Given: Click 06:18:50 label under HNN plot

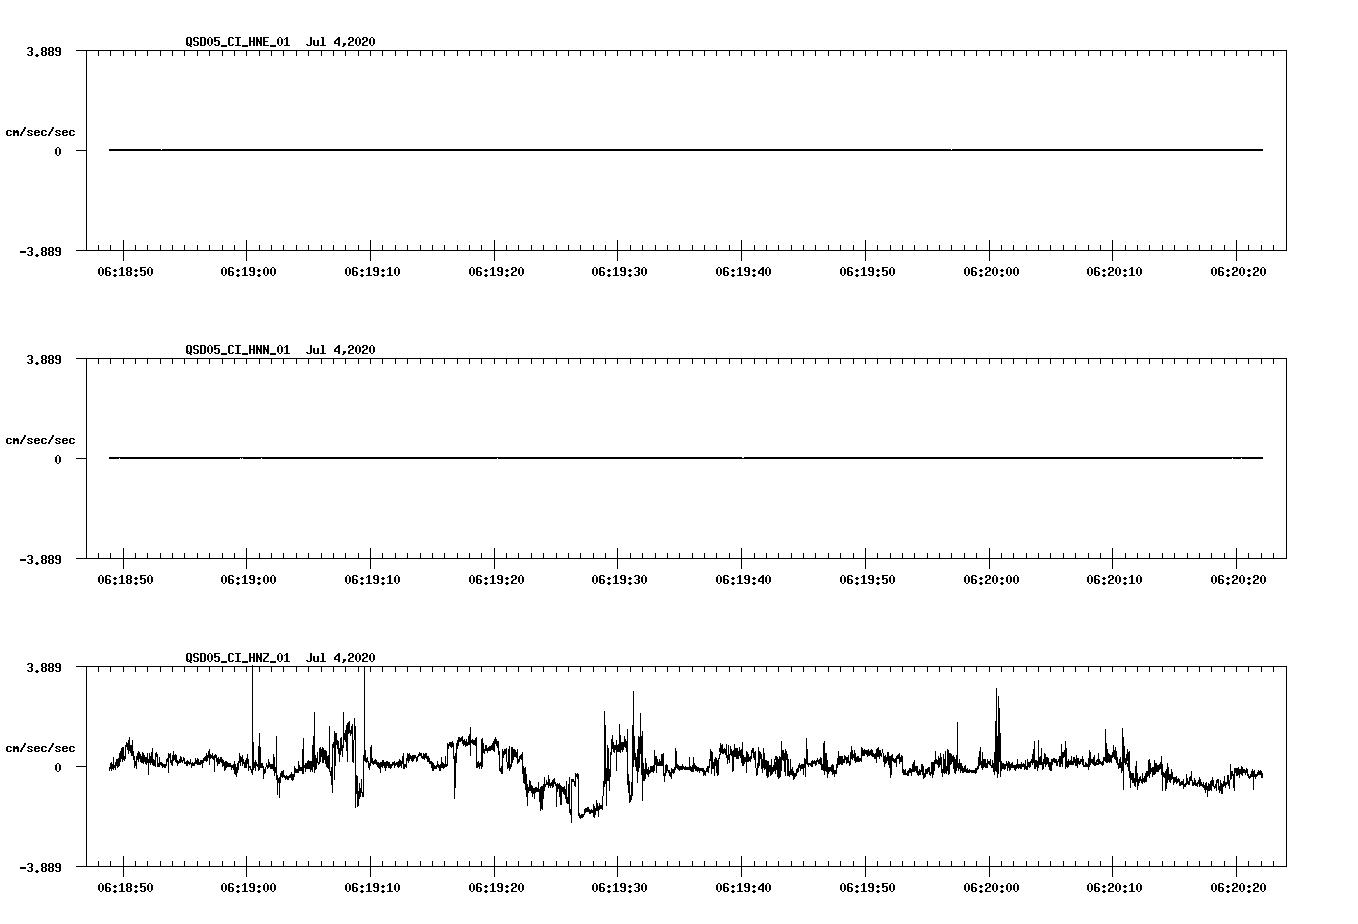Looking at the screenshot, I should 125,580.
